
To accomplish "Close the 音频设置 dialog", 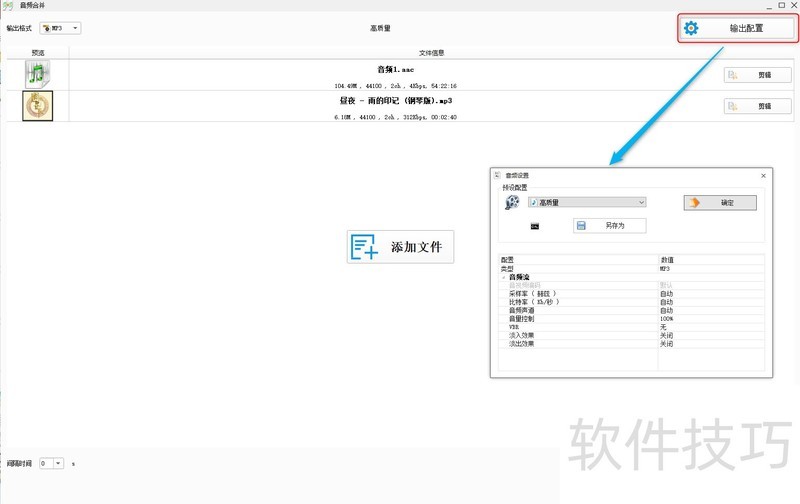I will 763,175.
